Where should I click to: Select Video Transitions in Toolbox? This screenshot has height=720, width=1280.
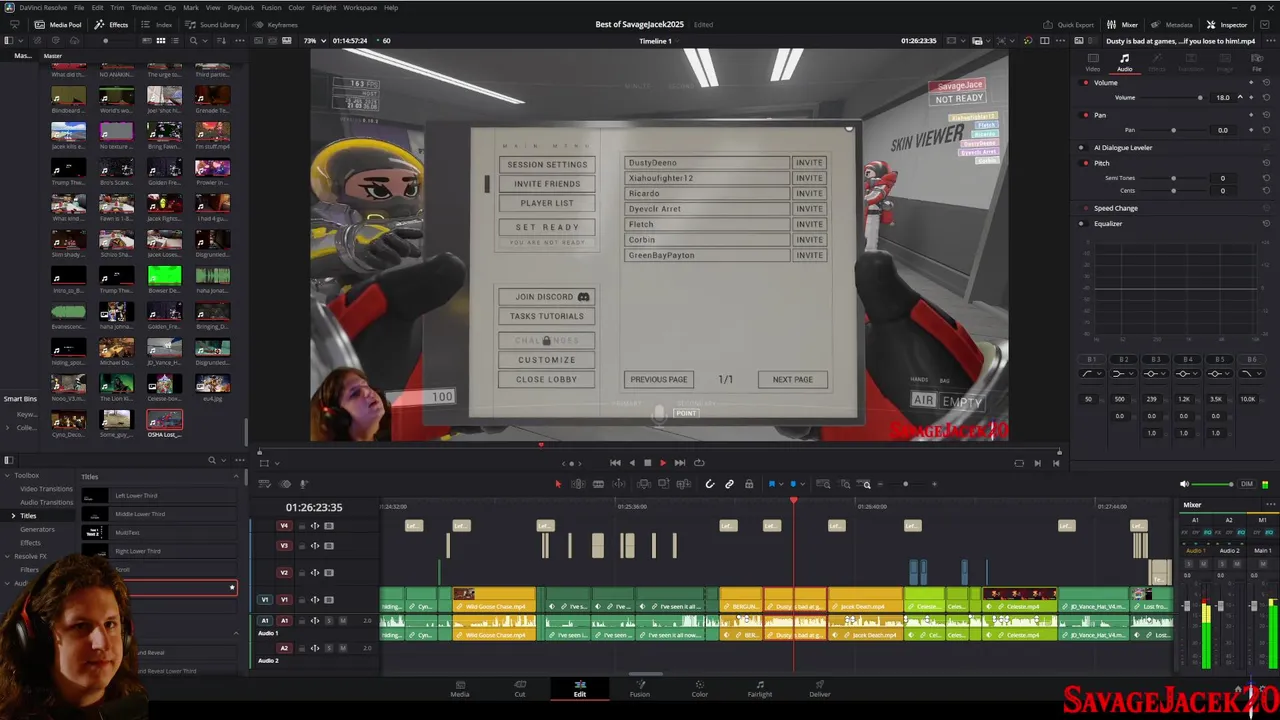(x=47, y=489)
